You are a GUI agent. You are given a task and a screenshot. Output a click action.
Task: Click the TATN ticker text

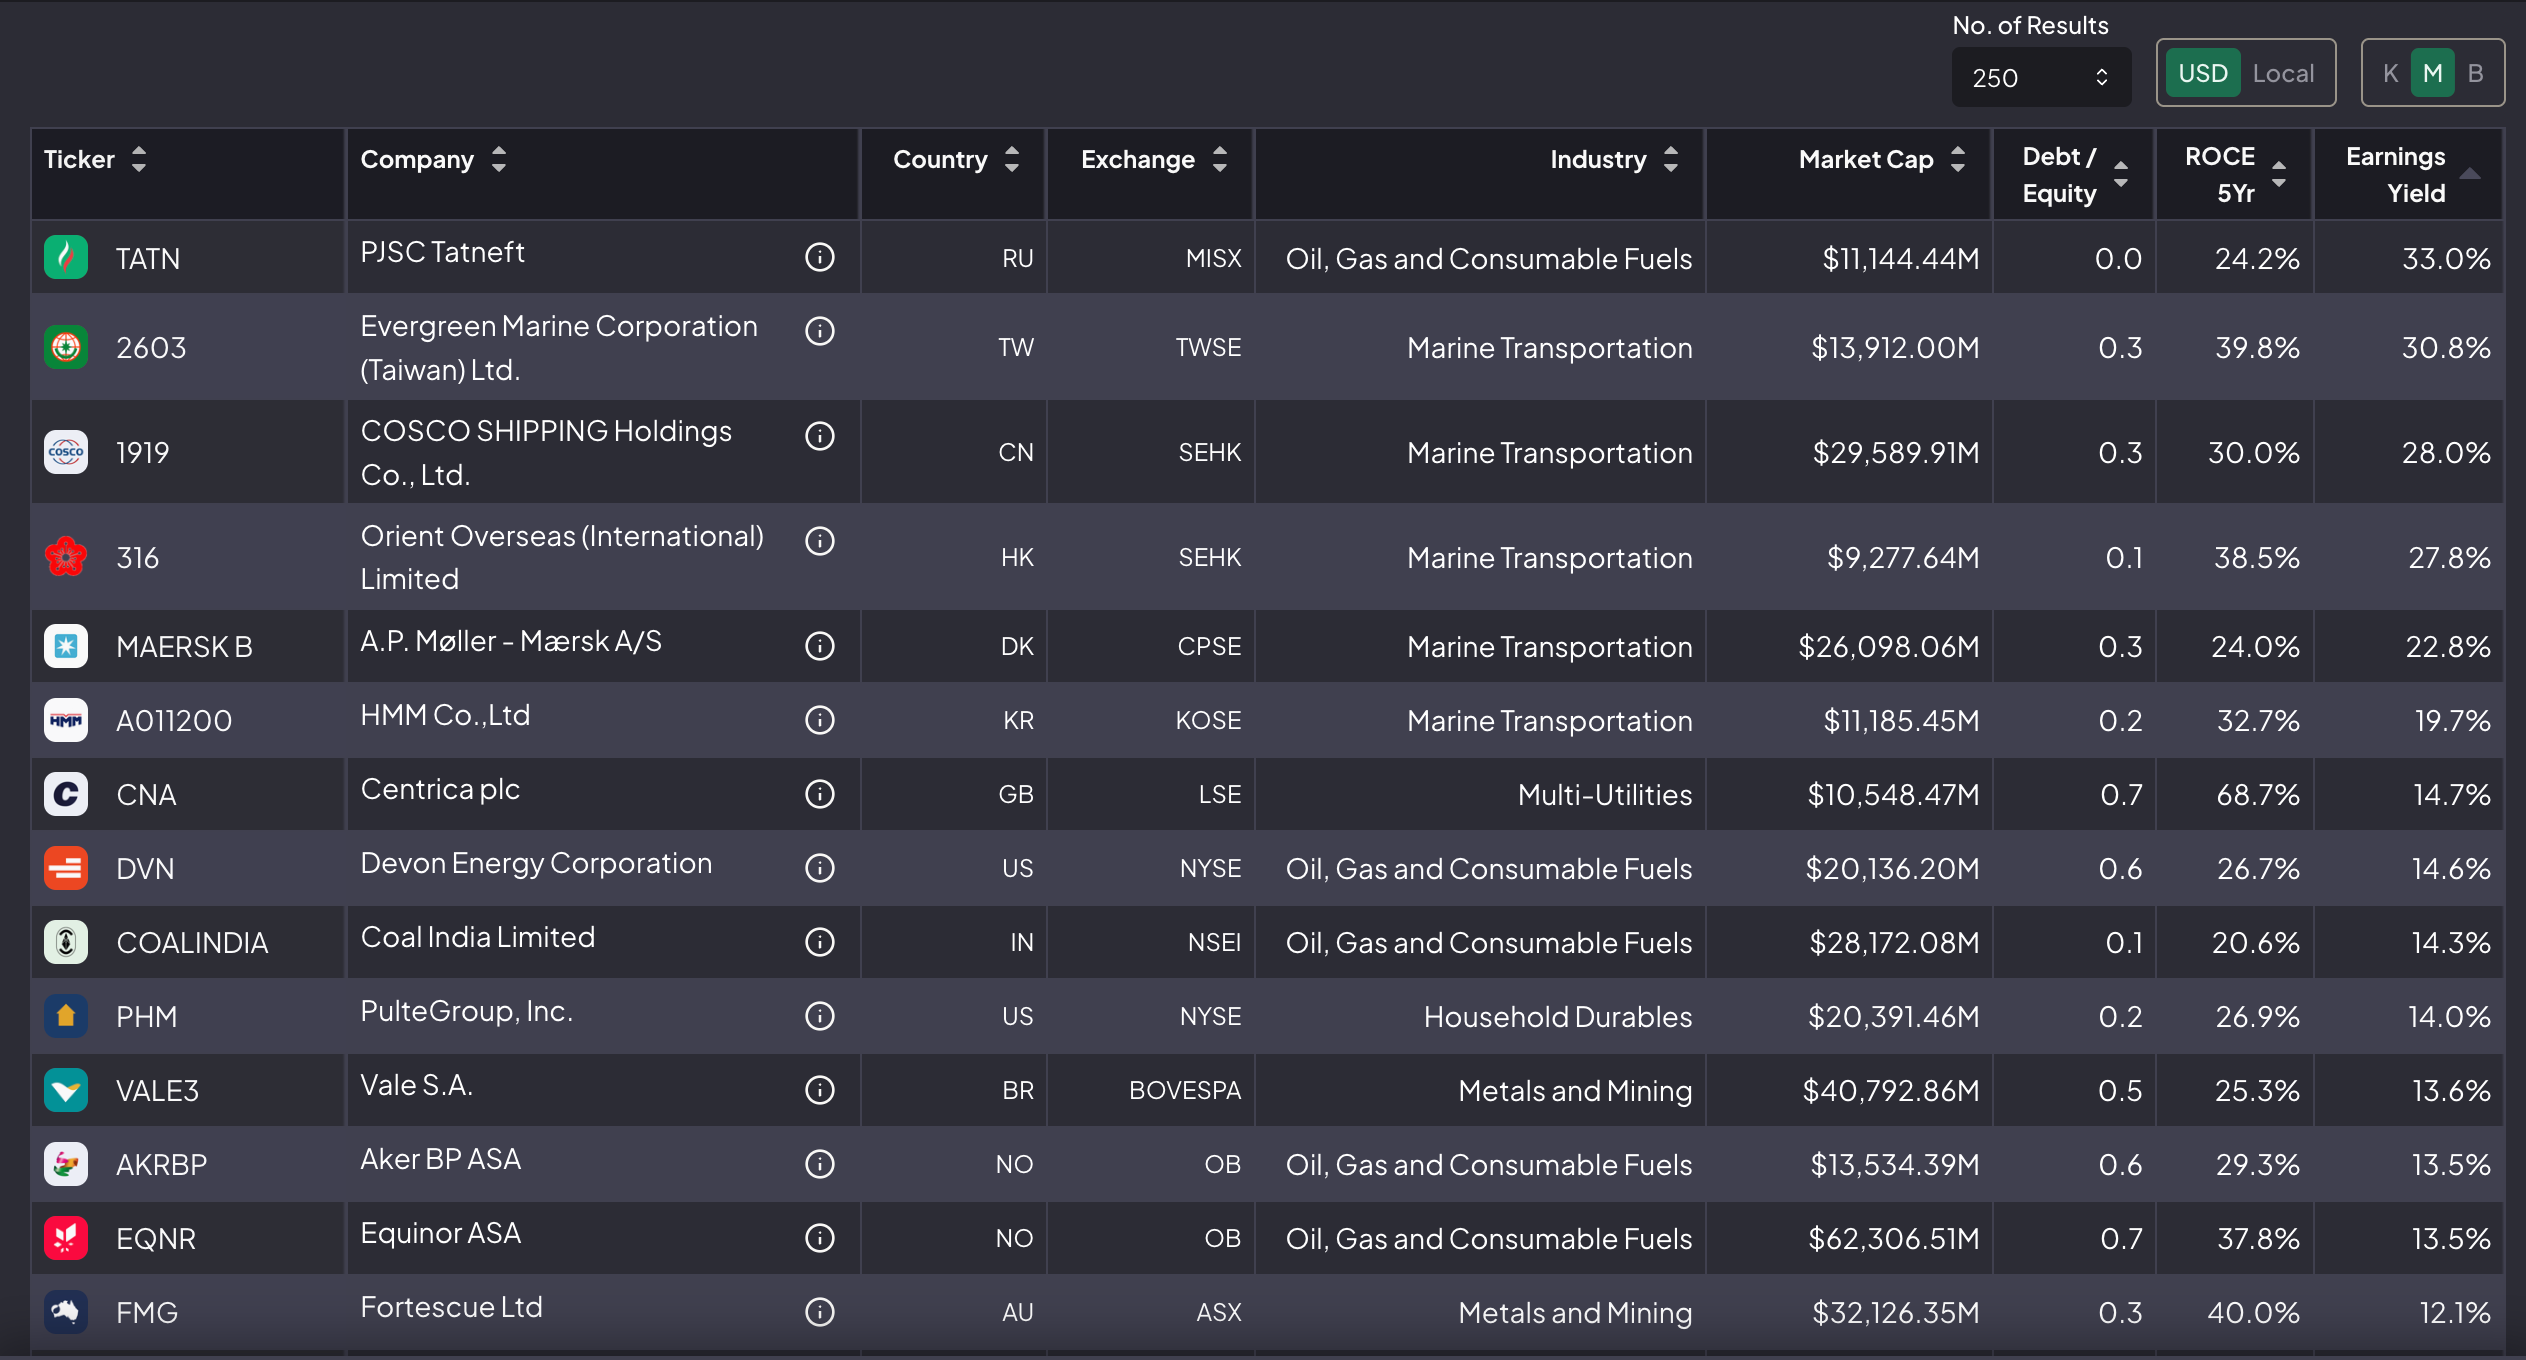148,259
